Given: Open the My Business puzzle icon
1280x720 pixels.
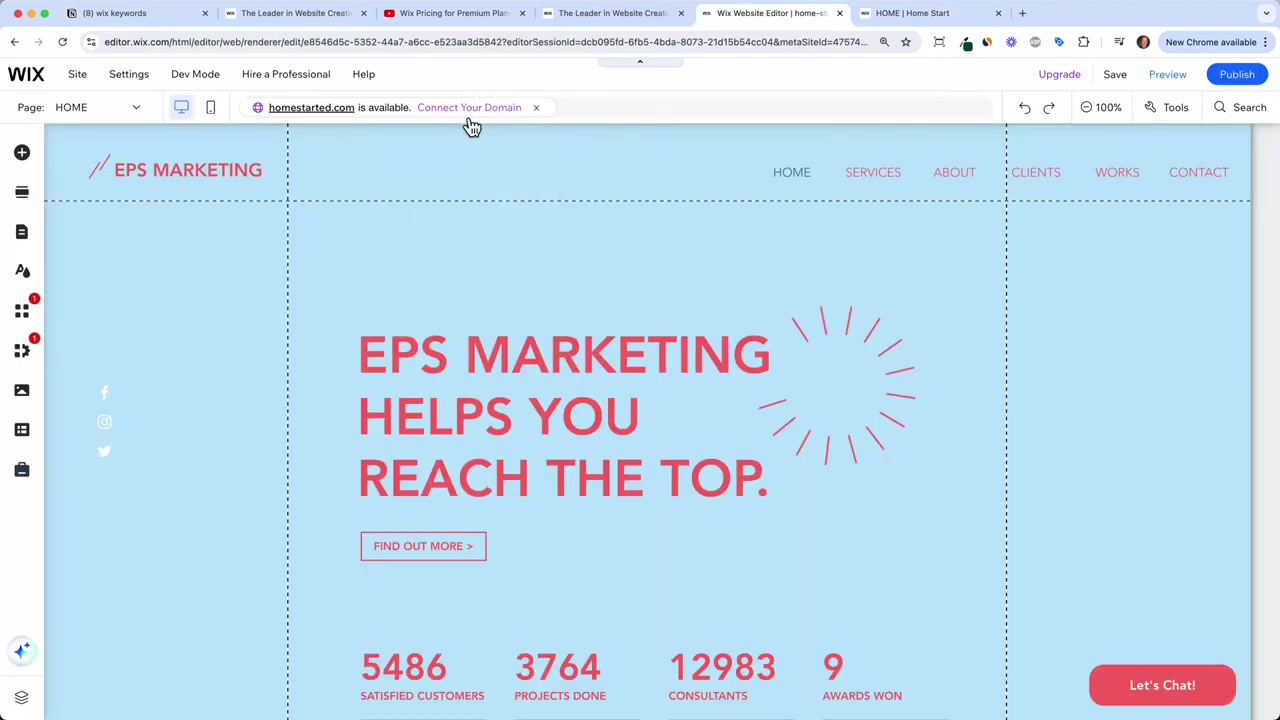Looking at the screenshot, I should (x=22, y=351).
